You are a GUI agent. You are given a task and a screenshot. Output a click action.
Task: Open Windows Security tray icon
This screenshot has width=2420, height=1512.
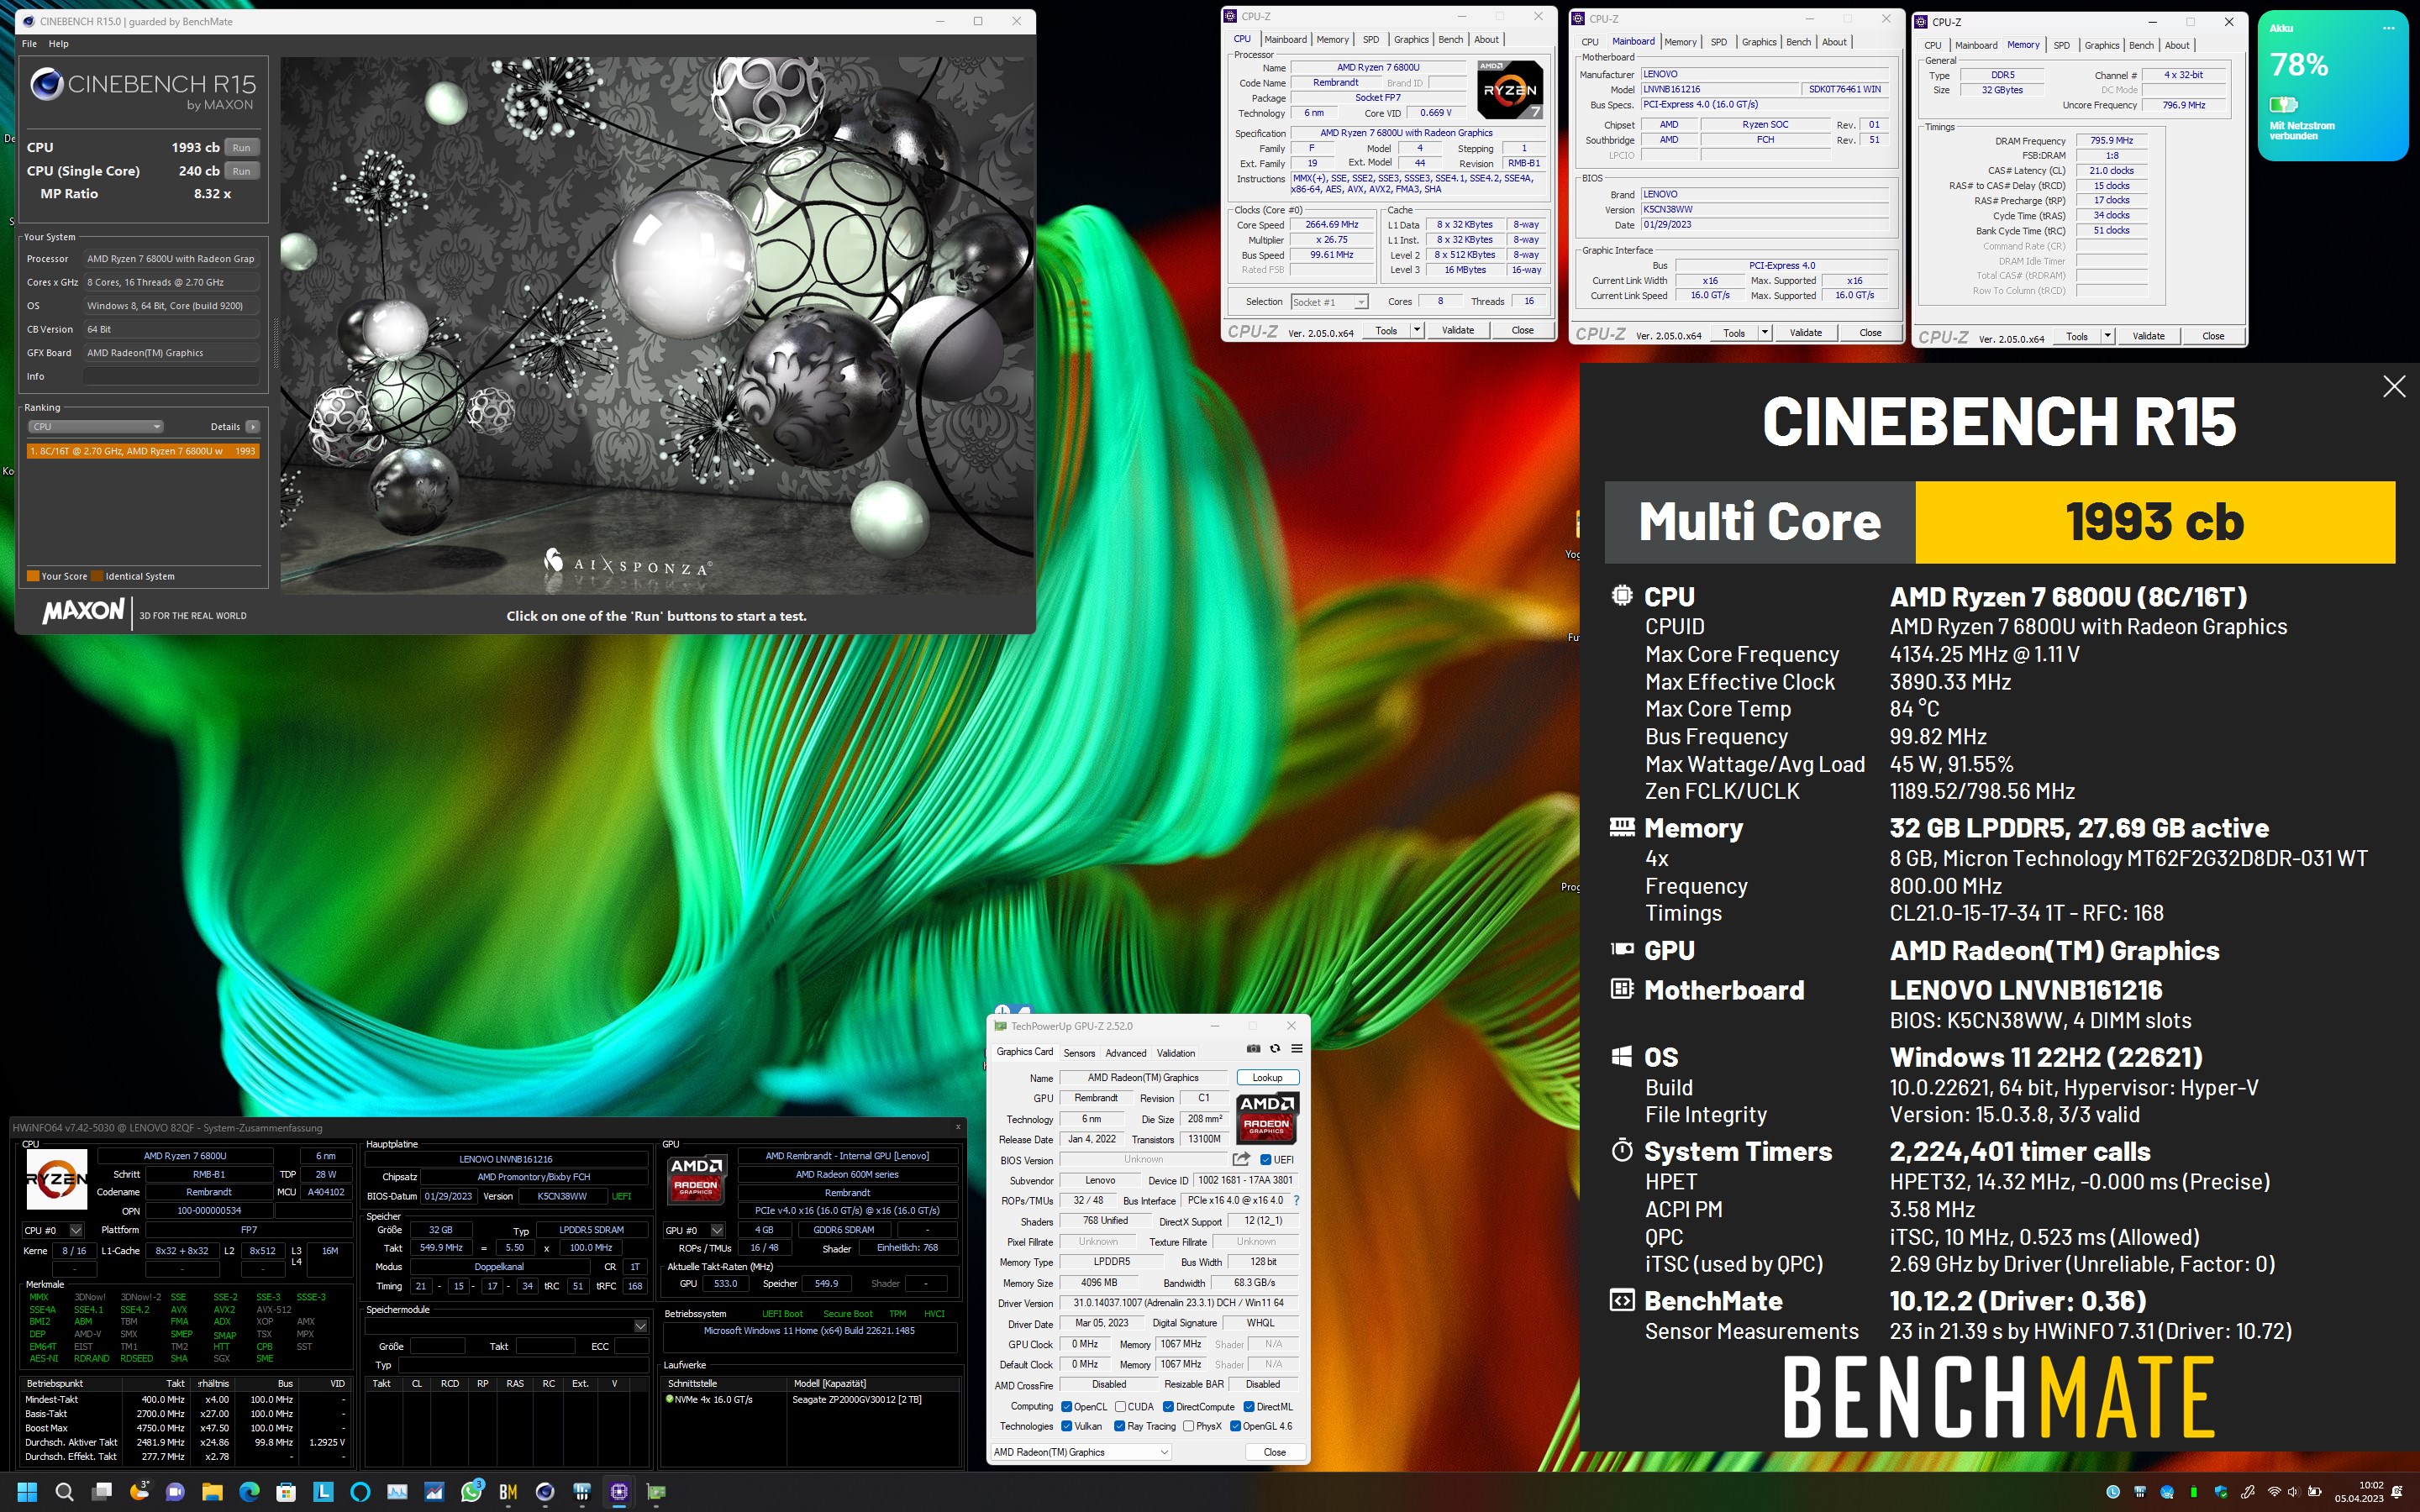tap(2221, 1492)
